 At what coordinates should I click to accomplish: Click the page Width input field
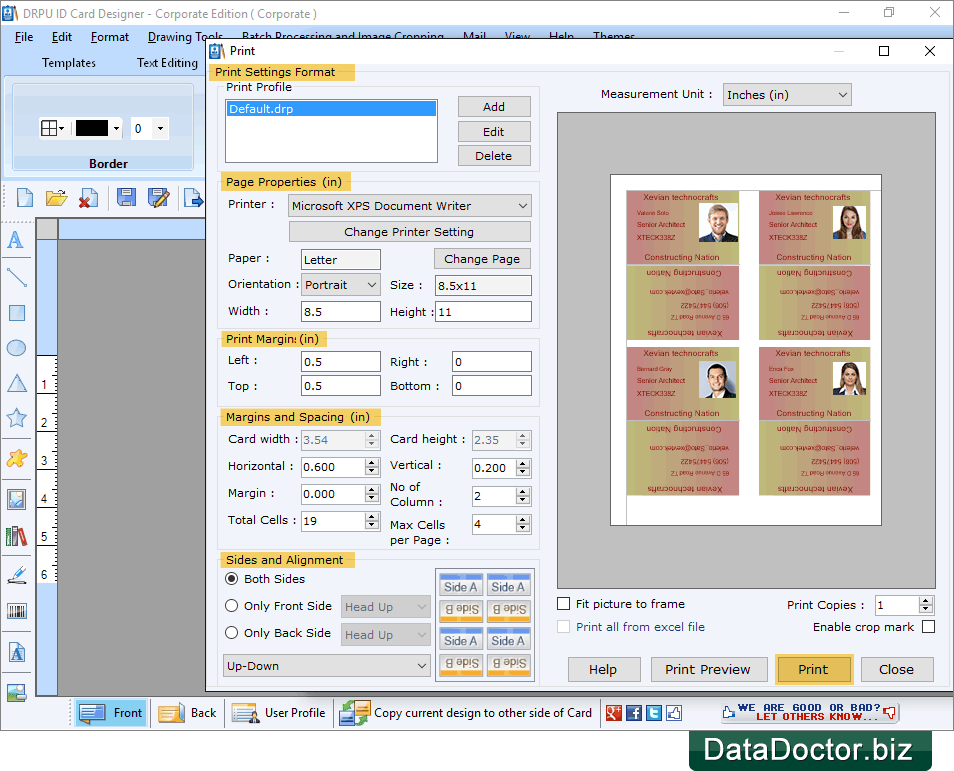coord(341,312)
